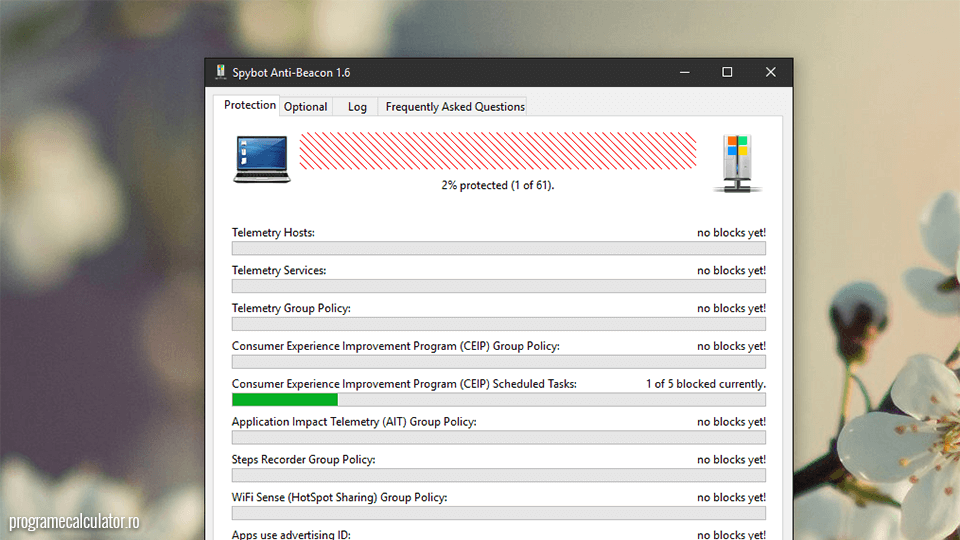Maximize the Spybot Anti-Beacon window
Screen dimensions: 960x540
pyautogui.click(x=727, y=73)
